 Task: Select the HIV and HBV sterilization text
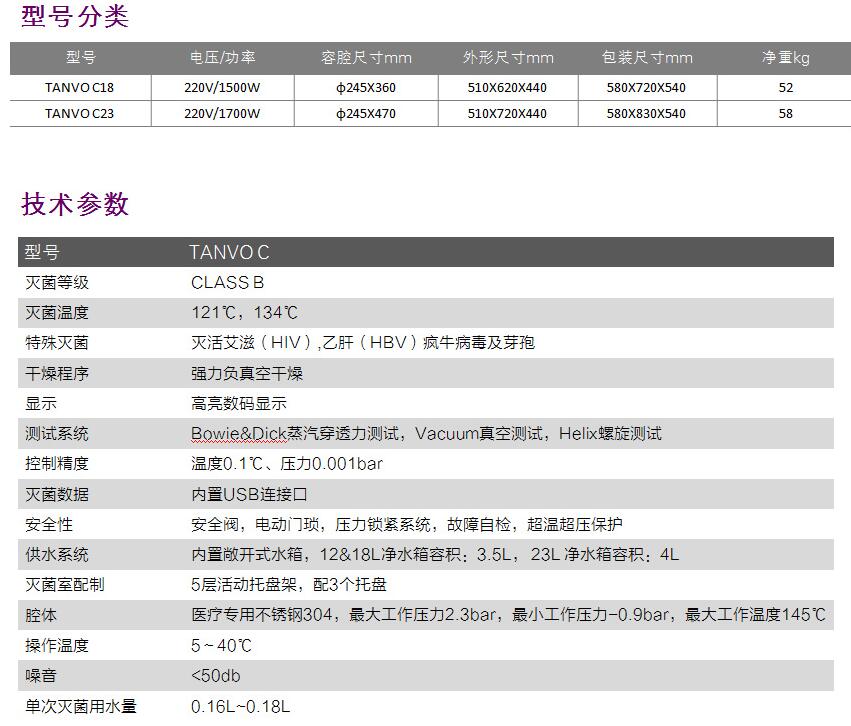click(363, 343)
